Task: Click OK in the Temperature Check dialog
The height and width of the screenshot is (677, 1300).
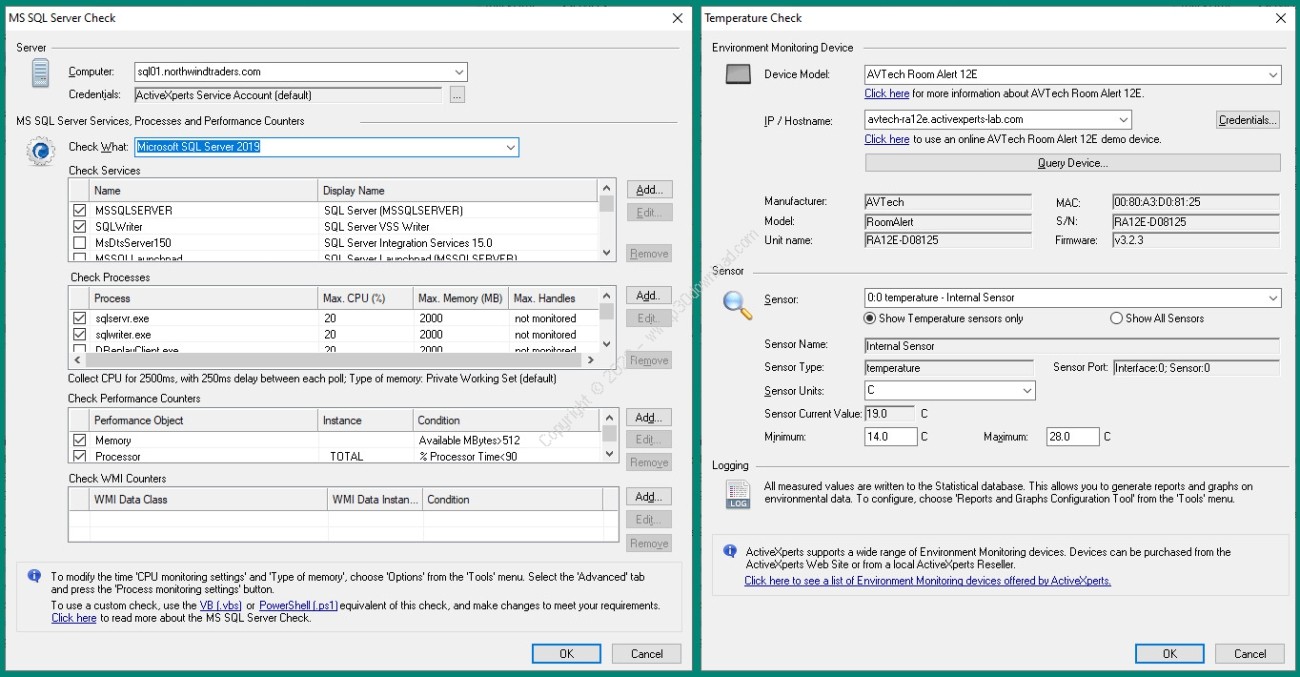Action: pyautogui.click(x=1169, y=654)
